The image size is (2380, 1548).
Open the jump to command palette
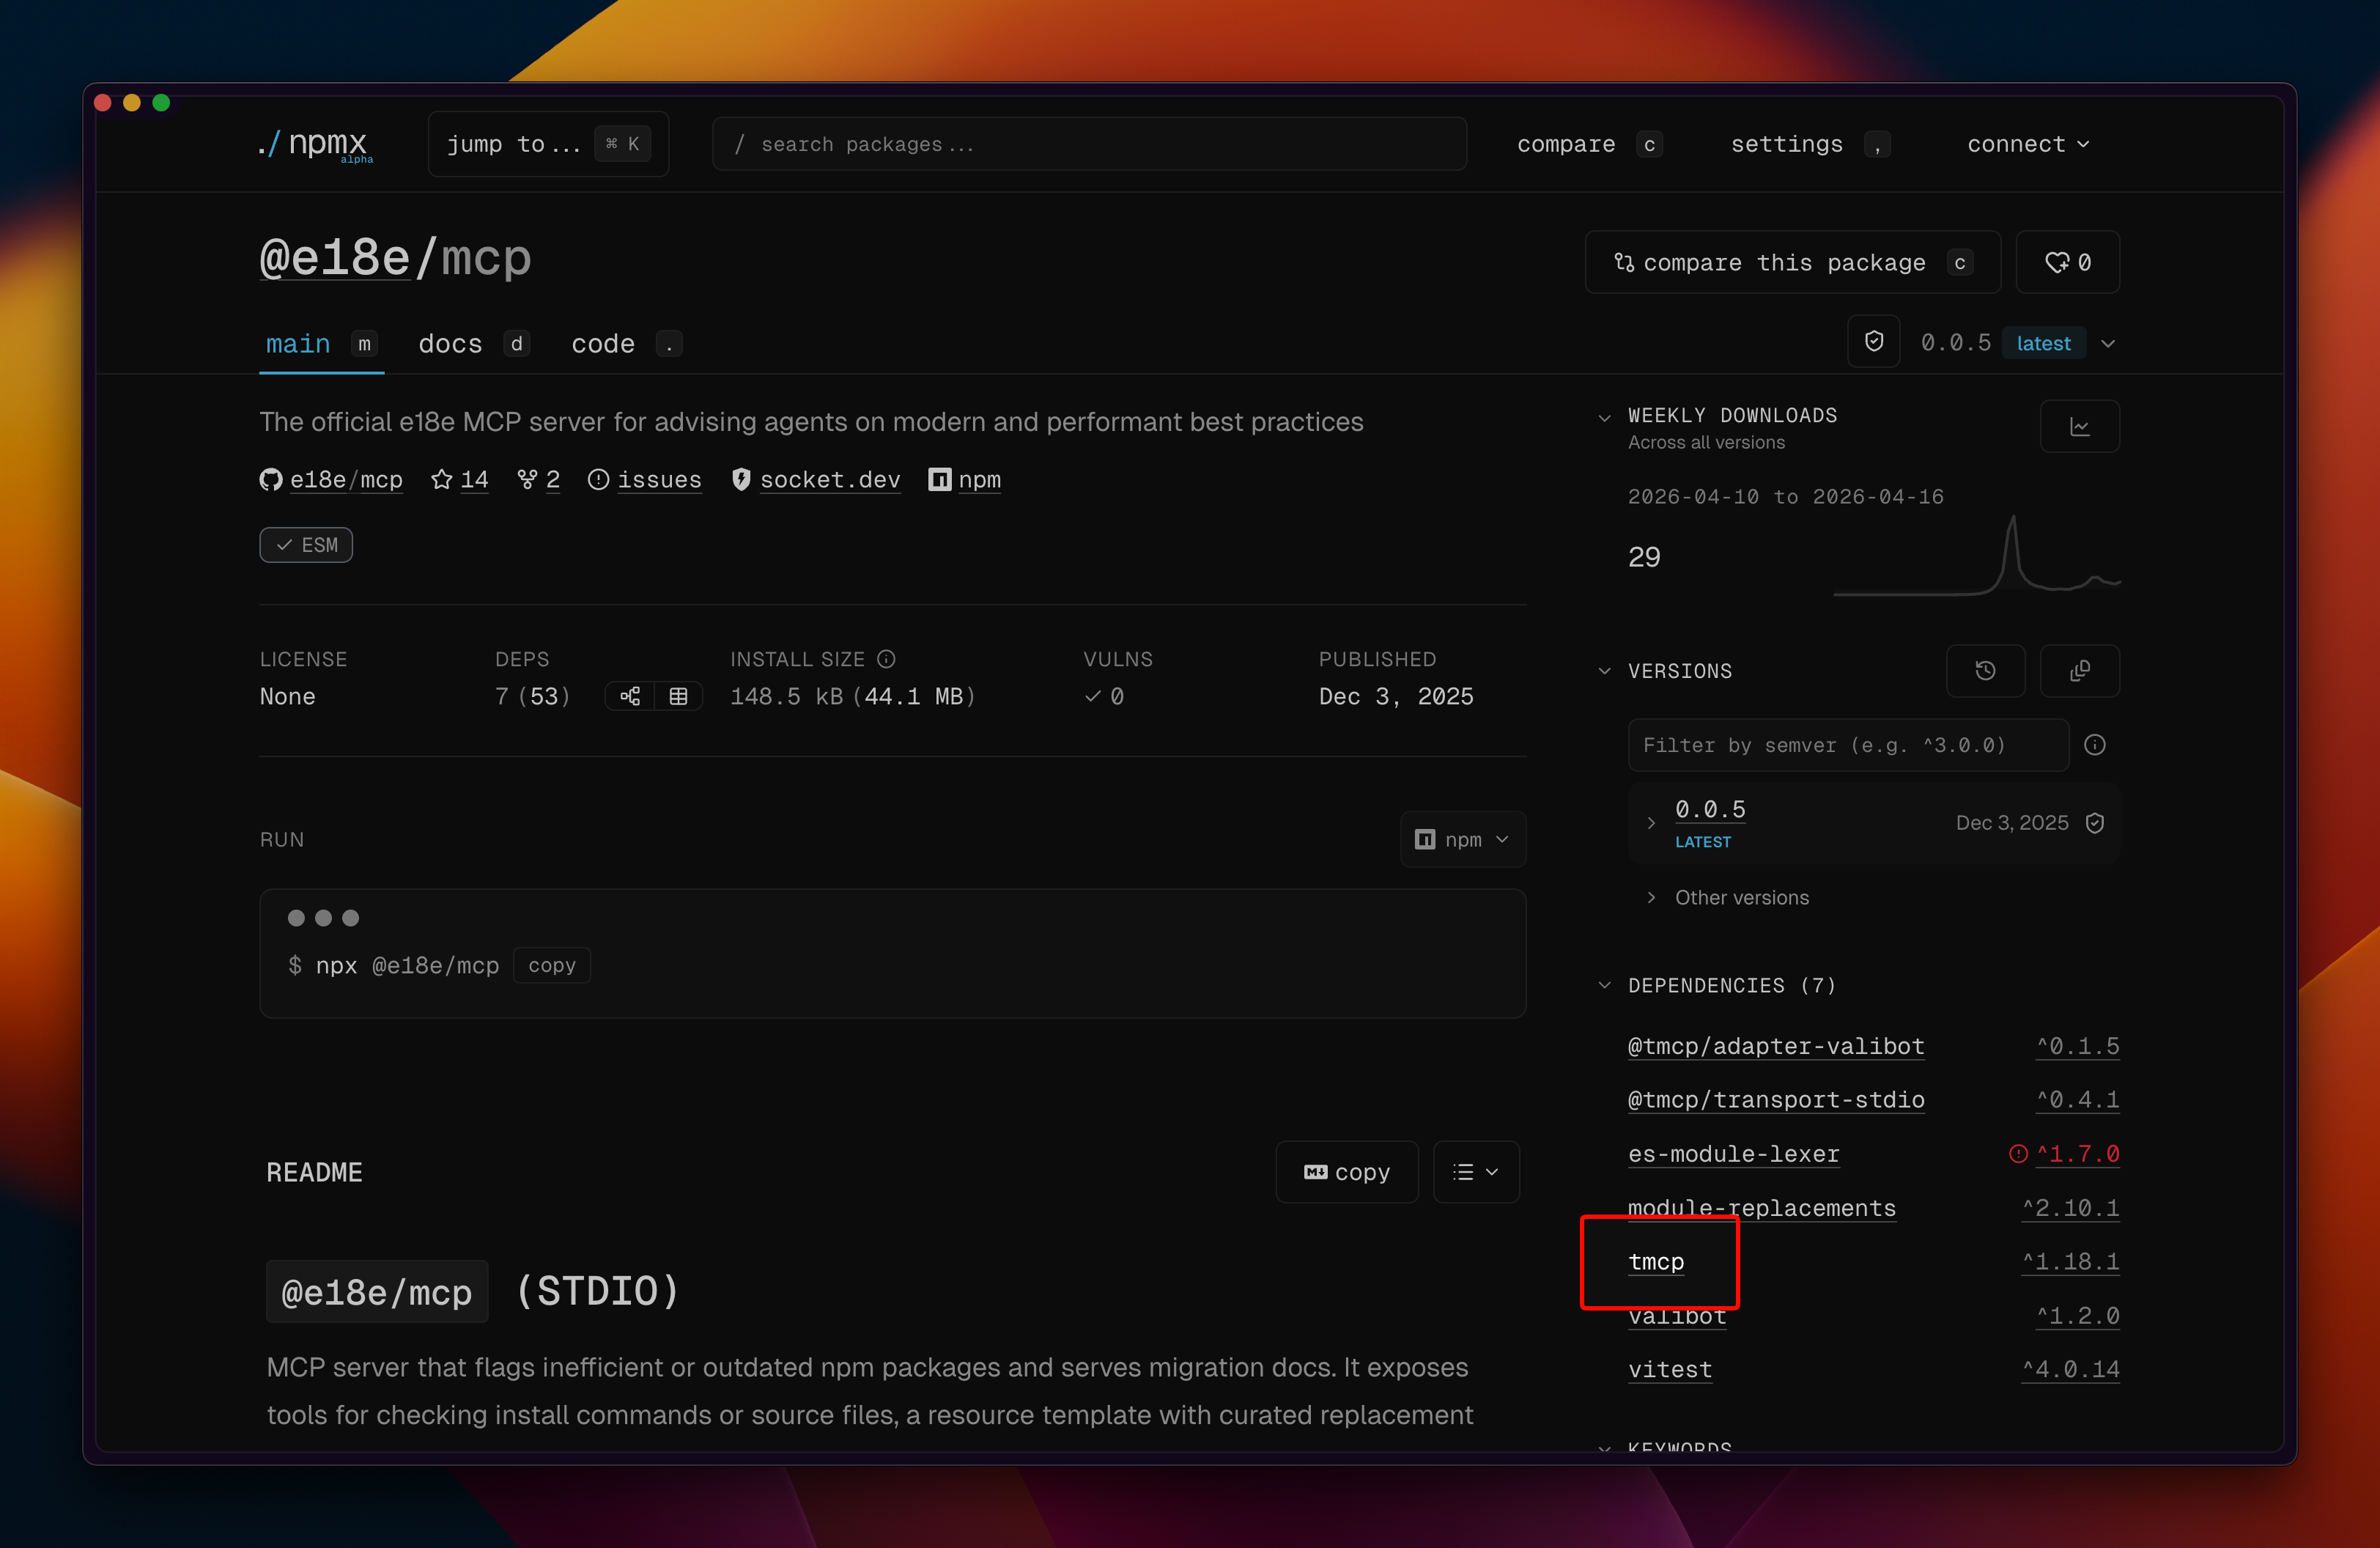[x=548, y=144]
